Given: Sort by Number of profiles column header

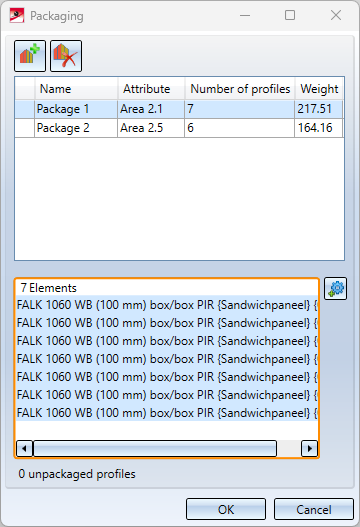Looking at the screenshot, I should 240,89.
